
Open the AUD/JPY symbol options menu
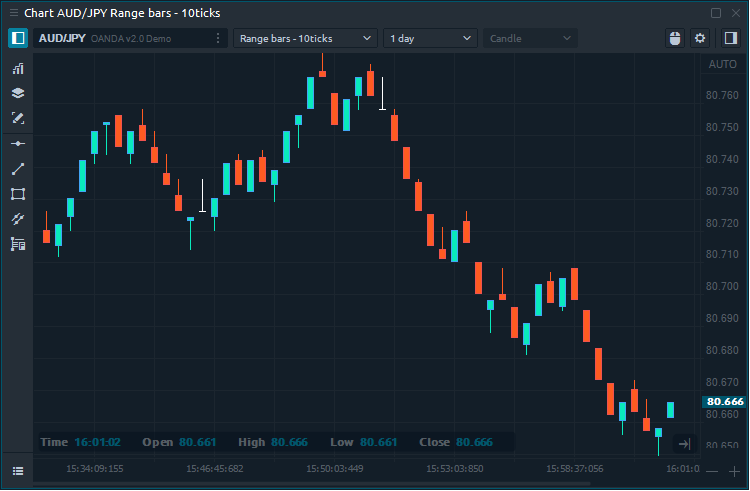(218, 38)
